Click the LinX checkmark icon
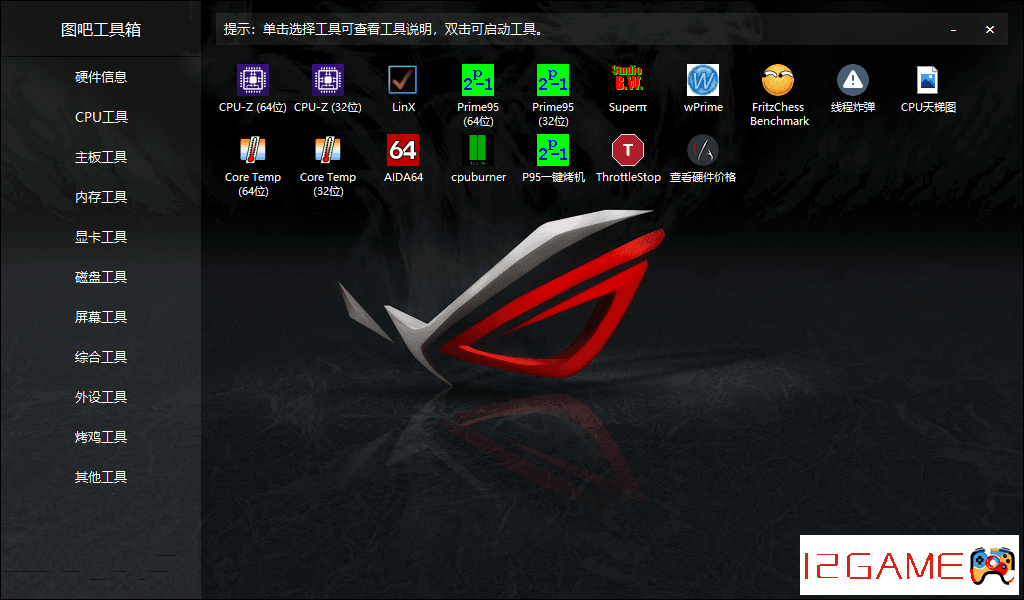Screen dimensions: 1024x600 403,80
